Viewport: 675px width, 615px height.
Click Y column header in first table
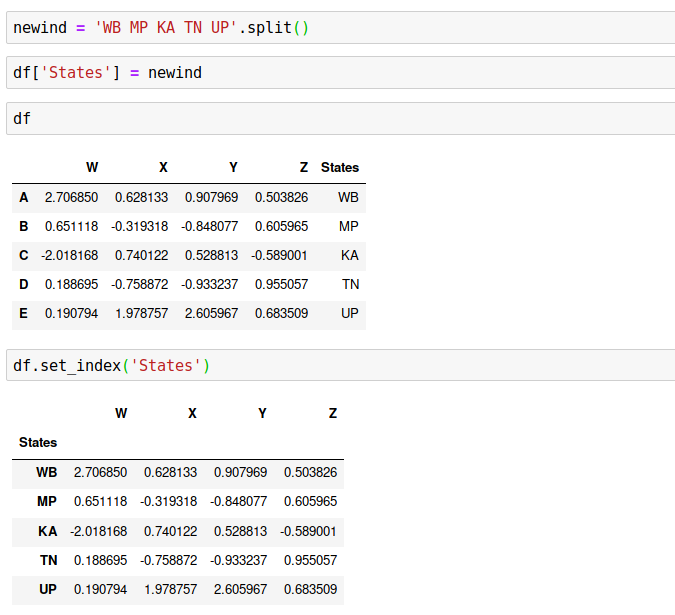(233, 168)
